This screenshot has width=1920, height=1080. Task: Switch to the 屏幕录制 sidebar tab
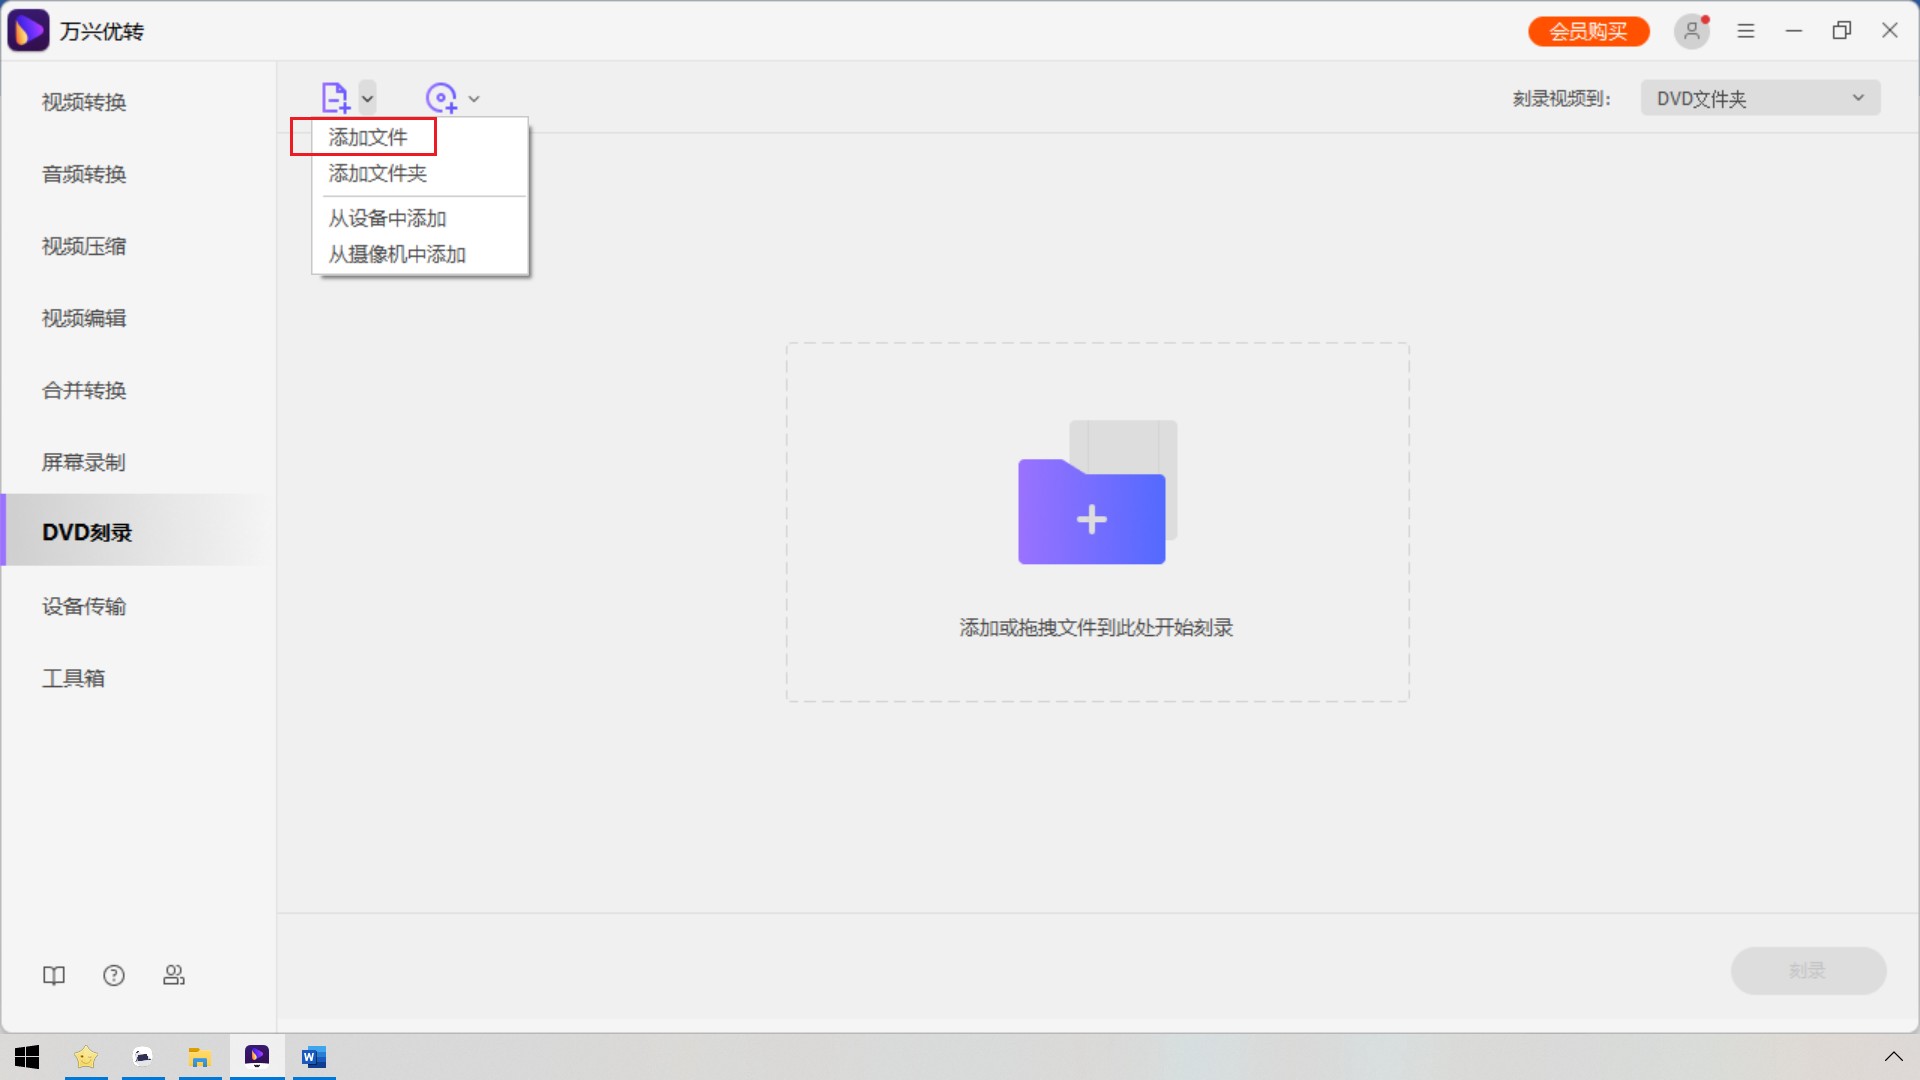83,462
